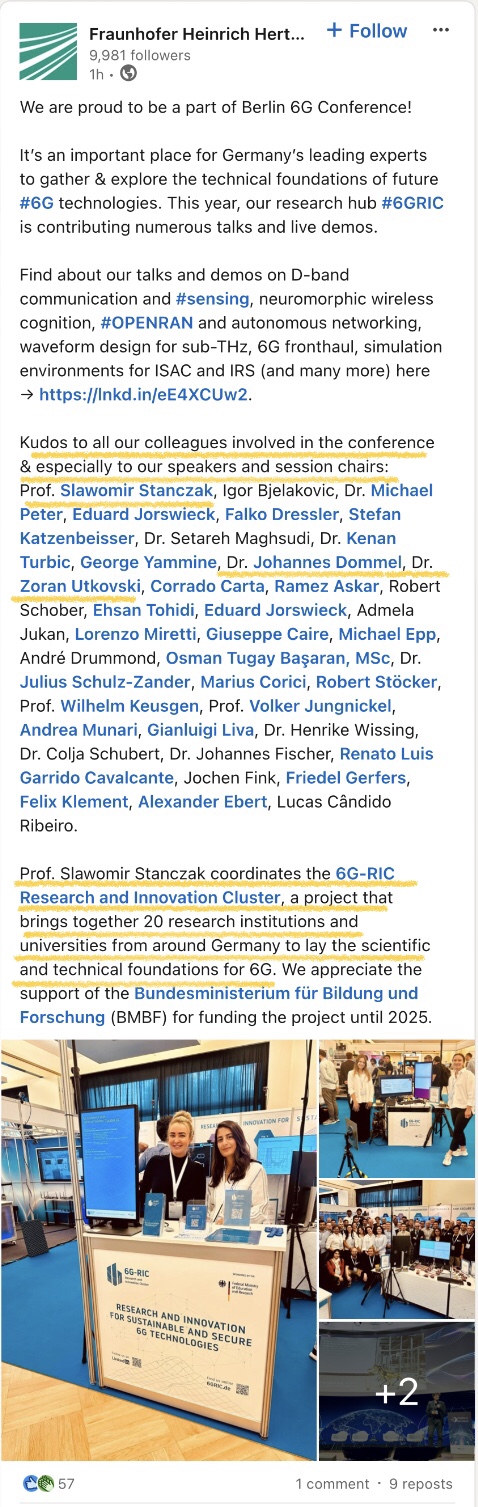This screenshot has width=478, height=1507.
Task: Open the top-right demo table photo
Action: click(x=397, y=1109)
